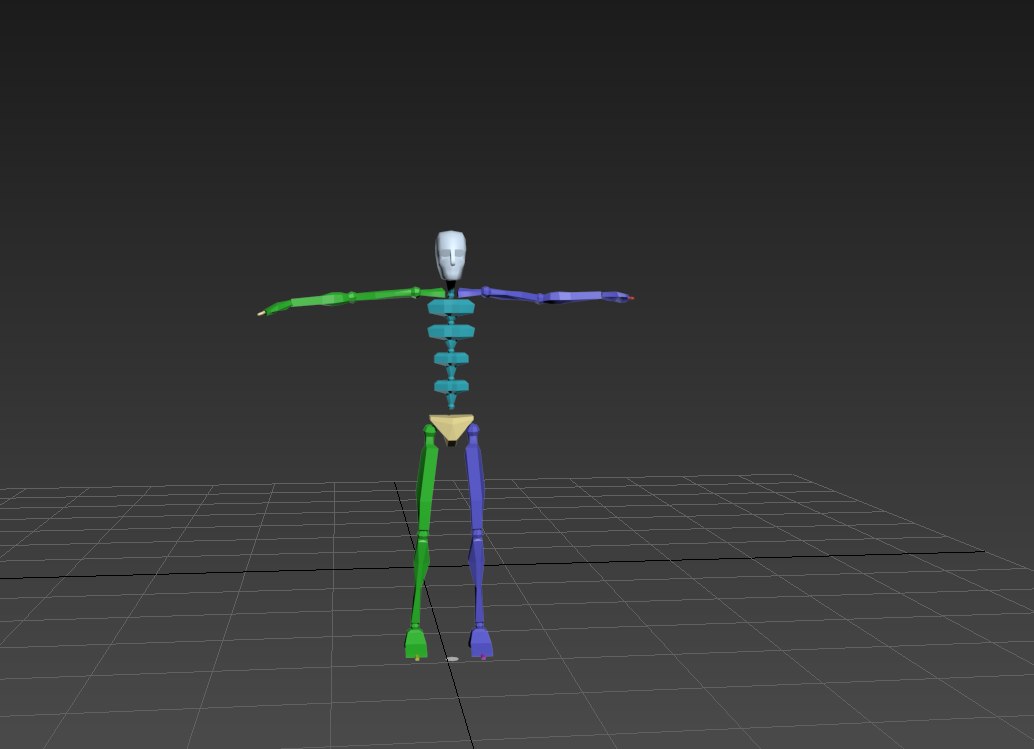1034x749 pixels.
Task: Select the blue upper arm bone
Action: [x=513, y=294]
